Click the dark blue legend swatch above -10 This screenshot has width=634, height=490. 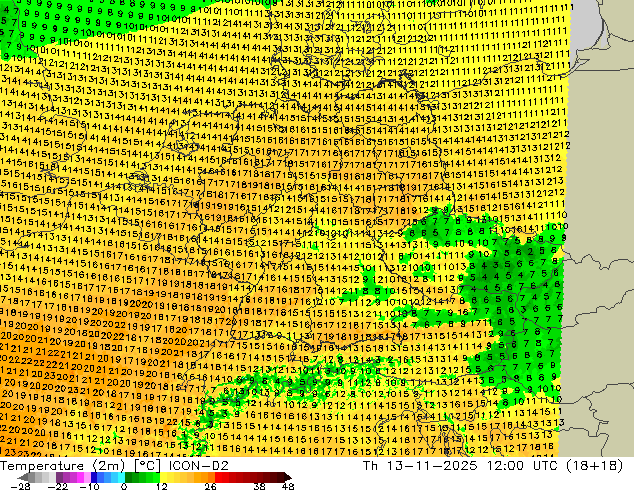pyautogui.click(x=94, y=477)
